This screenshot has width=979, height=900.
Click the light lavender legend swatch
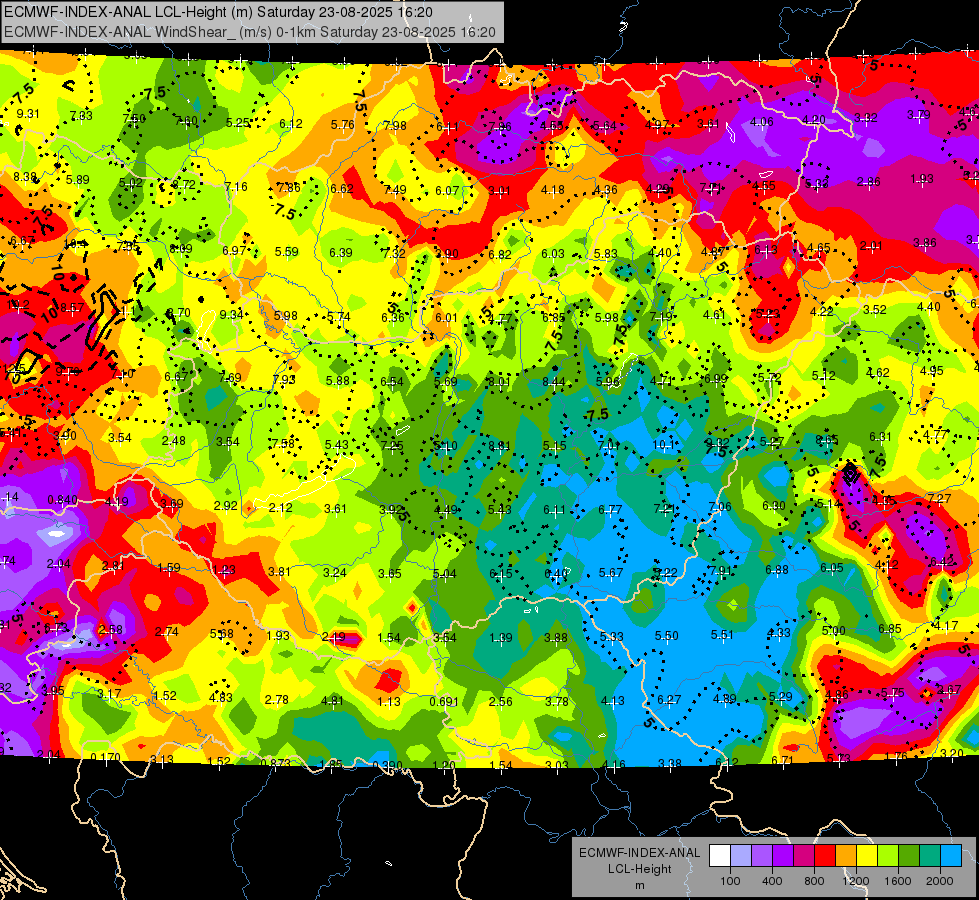coord(741,855)
